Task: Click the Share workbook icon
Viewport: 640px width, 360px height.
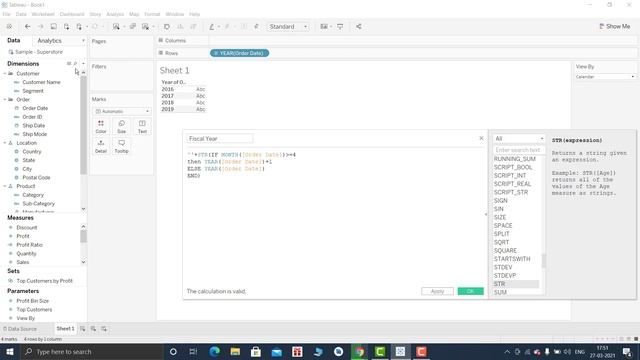Action: (359, 27)
